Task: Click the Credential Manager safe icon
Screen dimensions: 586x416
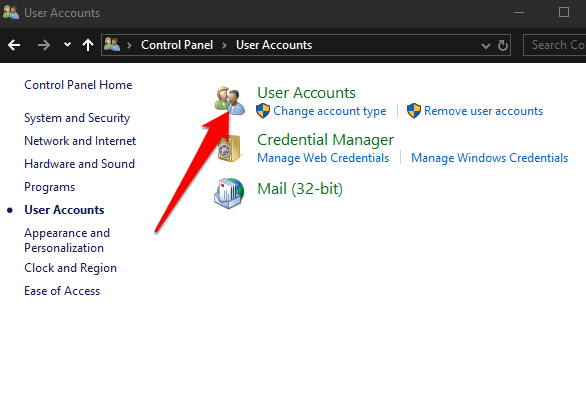Action: (x=229, y=148)
